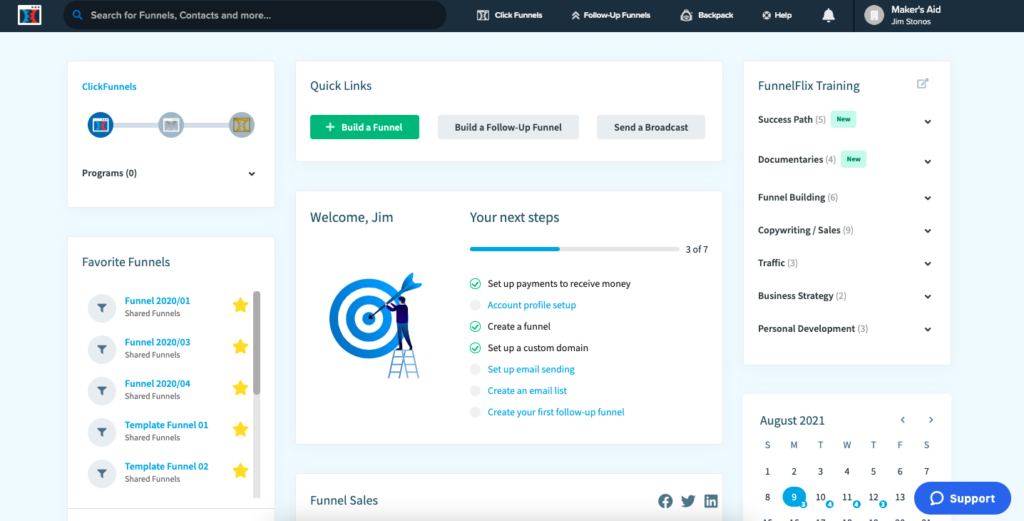Click the ClickFunnels logo in top bar
Screen dimensions: 1024x521
[x=29, y=15]
